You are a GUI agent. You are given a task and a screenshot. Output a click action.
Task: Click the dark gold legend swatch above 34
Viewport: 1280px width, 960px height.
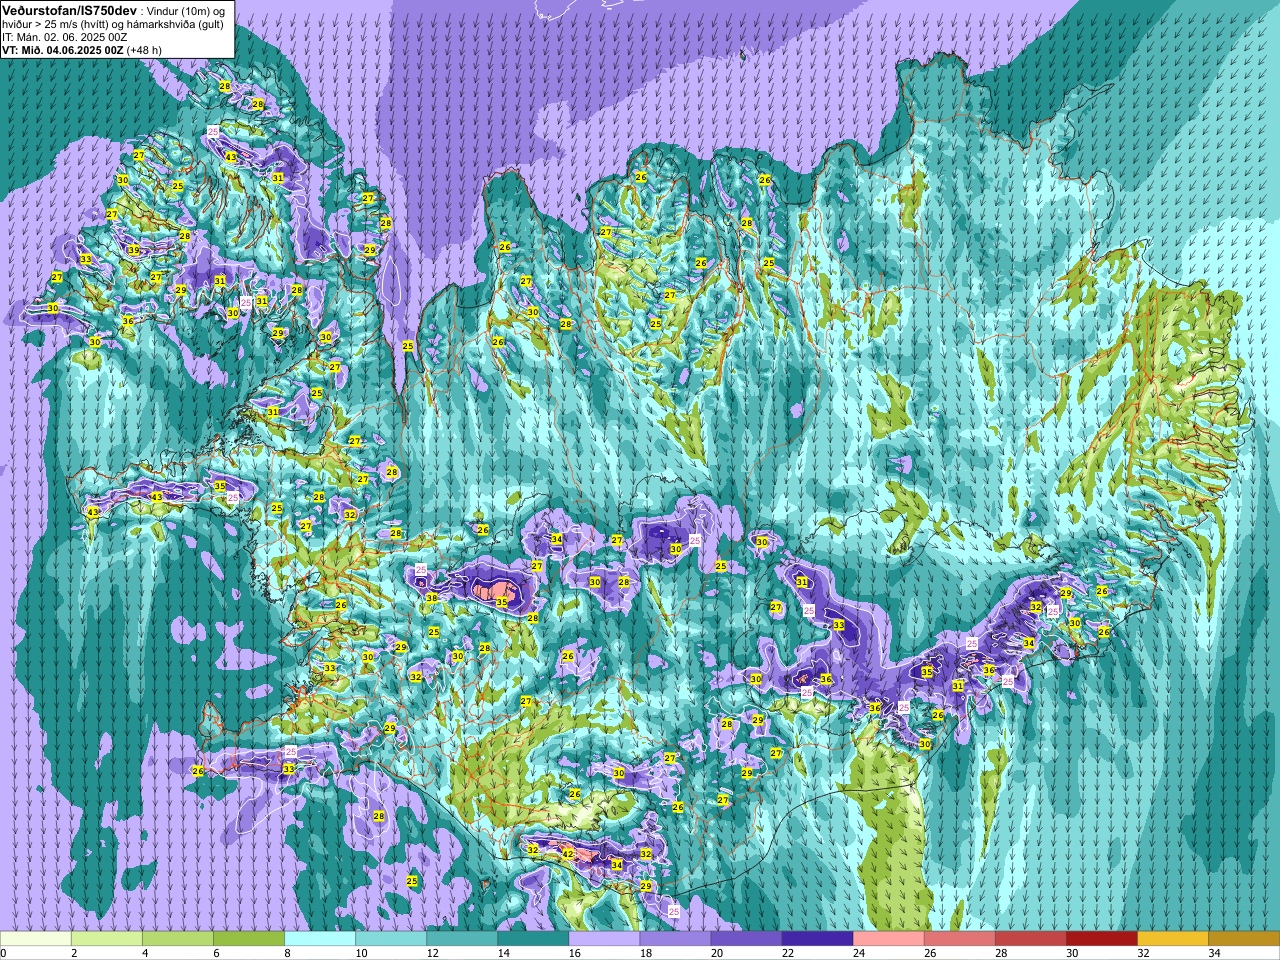point(1243,939)
